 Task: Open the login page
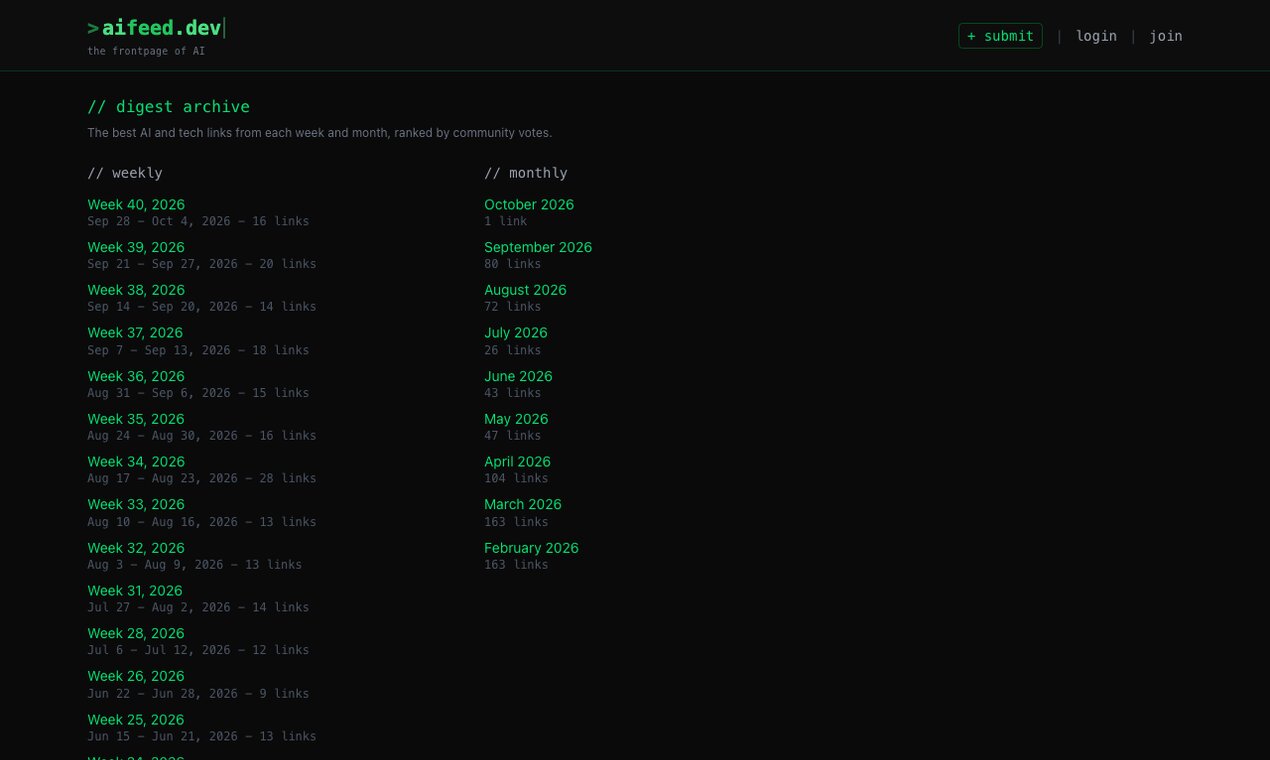click(x=1096, y=36)
